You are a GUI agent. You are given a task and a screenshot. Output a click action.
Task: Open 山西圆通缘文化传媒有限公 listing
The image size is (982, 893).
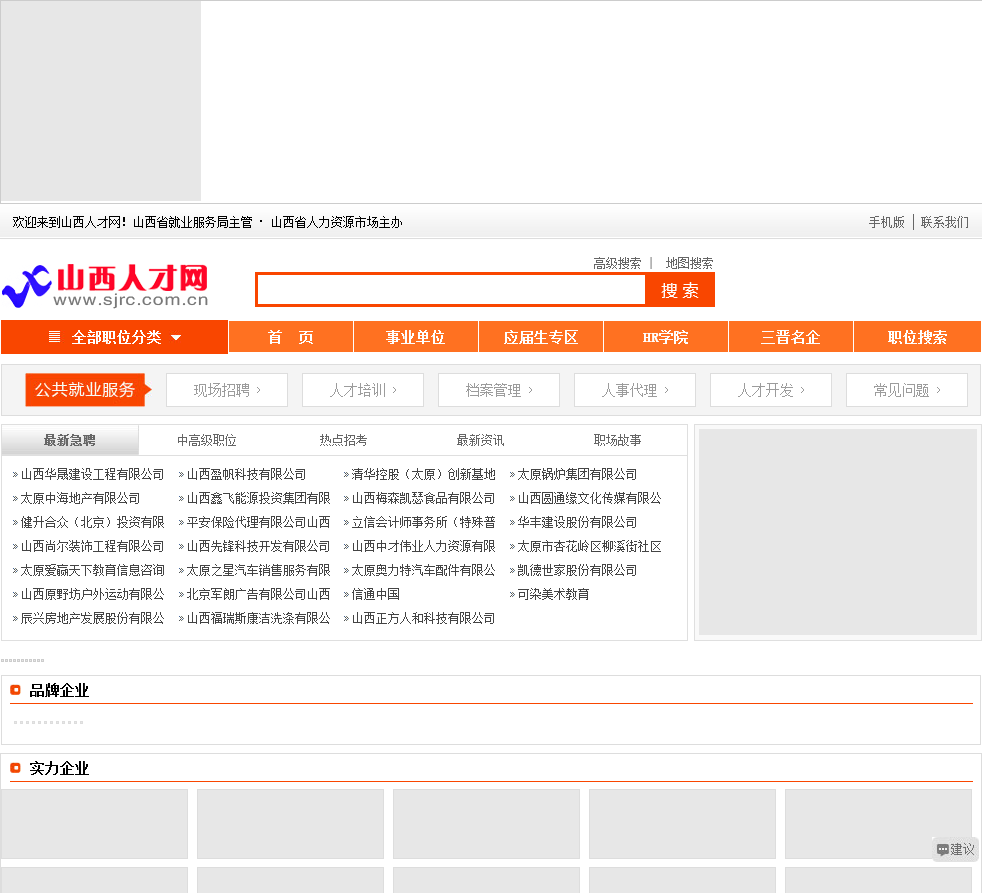point(589,498)
